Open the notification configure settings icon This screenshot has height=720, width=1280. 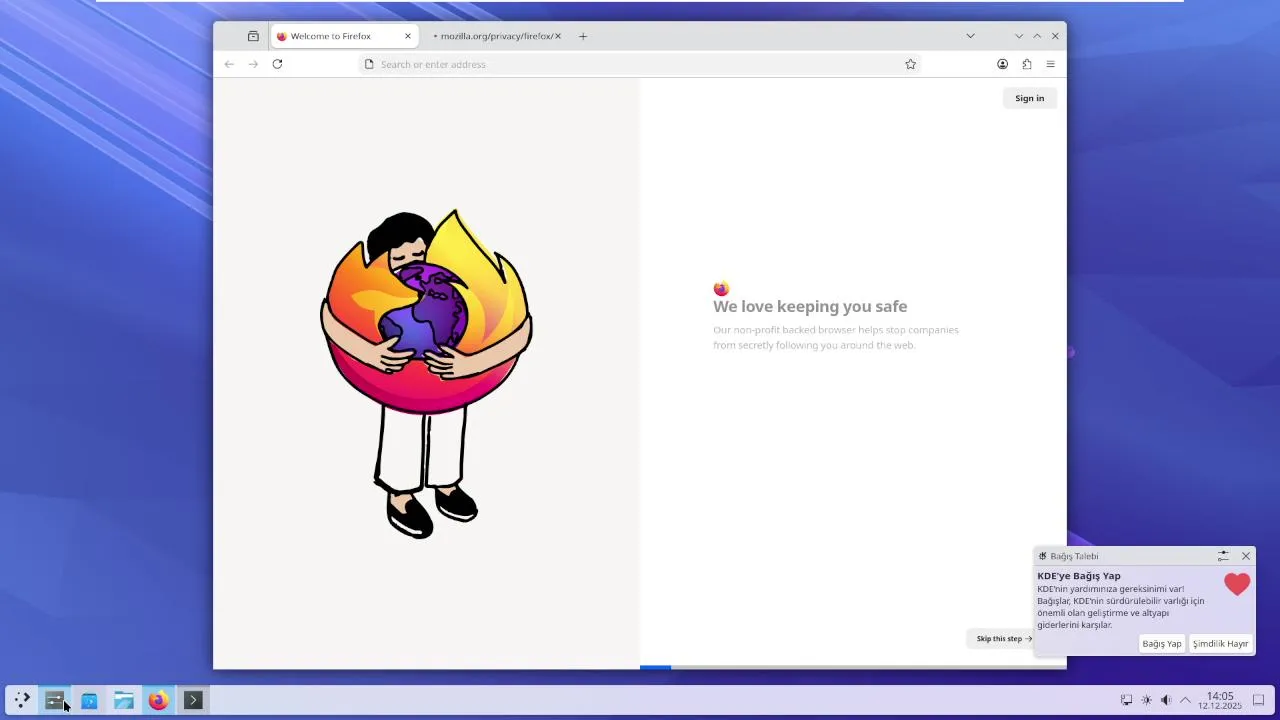(1223, 556)
